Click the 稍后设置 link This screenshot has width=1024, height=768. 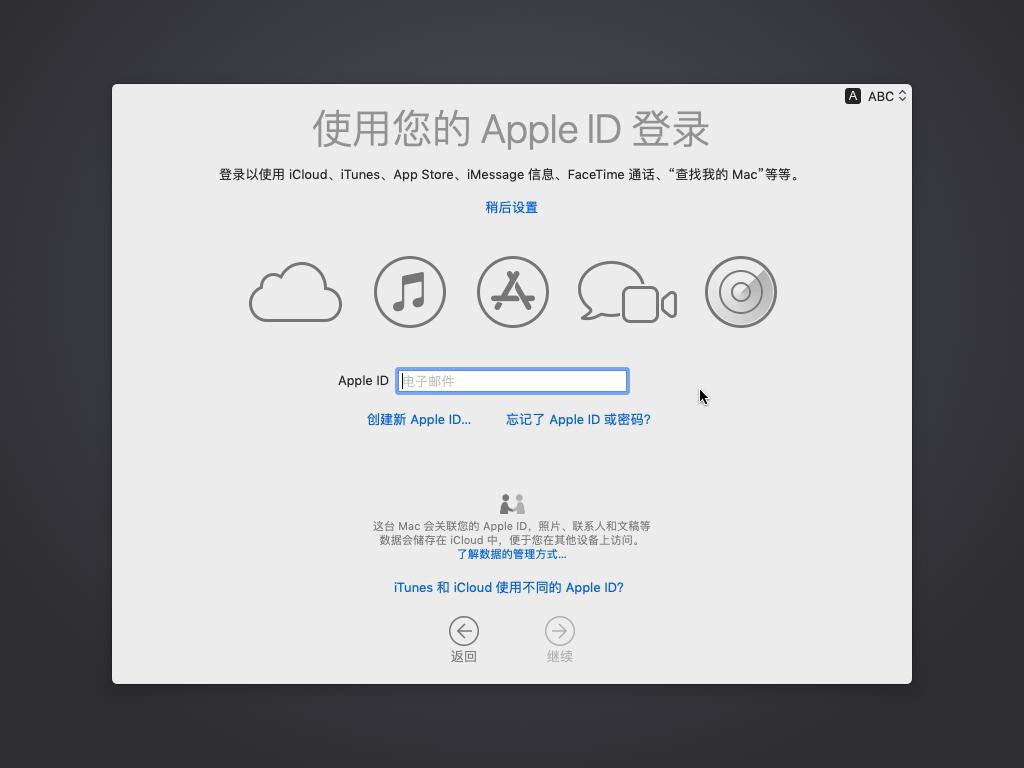[511, 208]
